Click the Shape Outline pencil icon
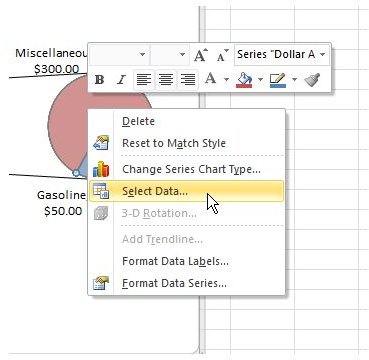The image size is (369, 360). 278,80
